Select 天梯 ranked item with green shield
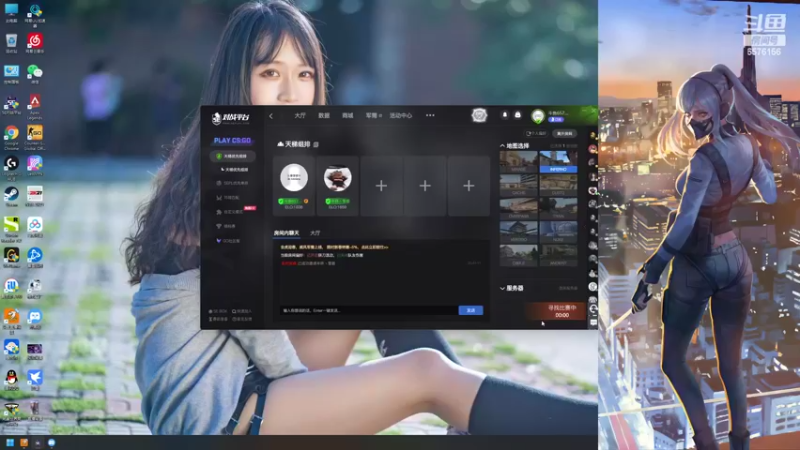Viewport: 800px width, 450px height. tap(232, 156)
